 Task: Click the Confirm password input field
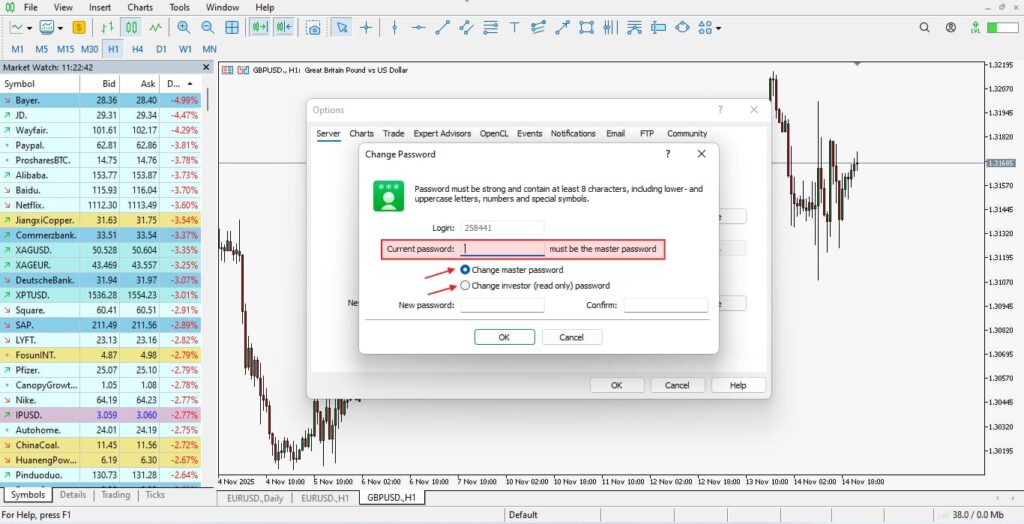(x=665, y=305)
